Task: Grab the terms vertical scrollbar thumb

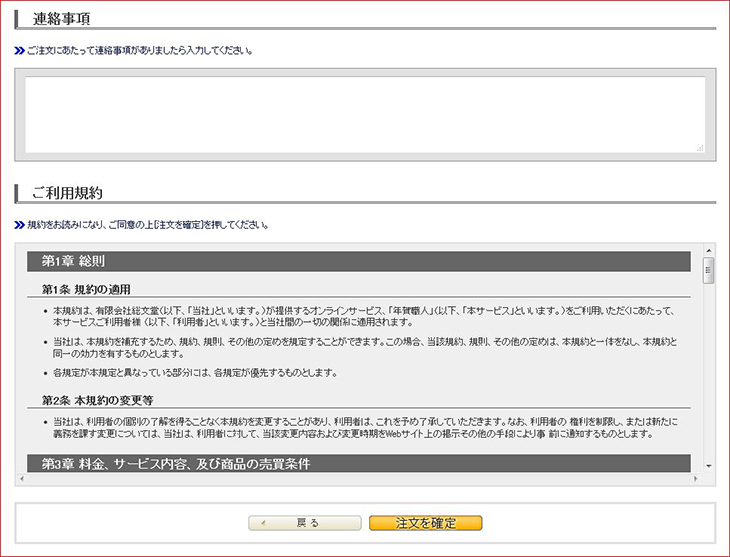Action: click(x=709, y=270)
